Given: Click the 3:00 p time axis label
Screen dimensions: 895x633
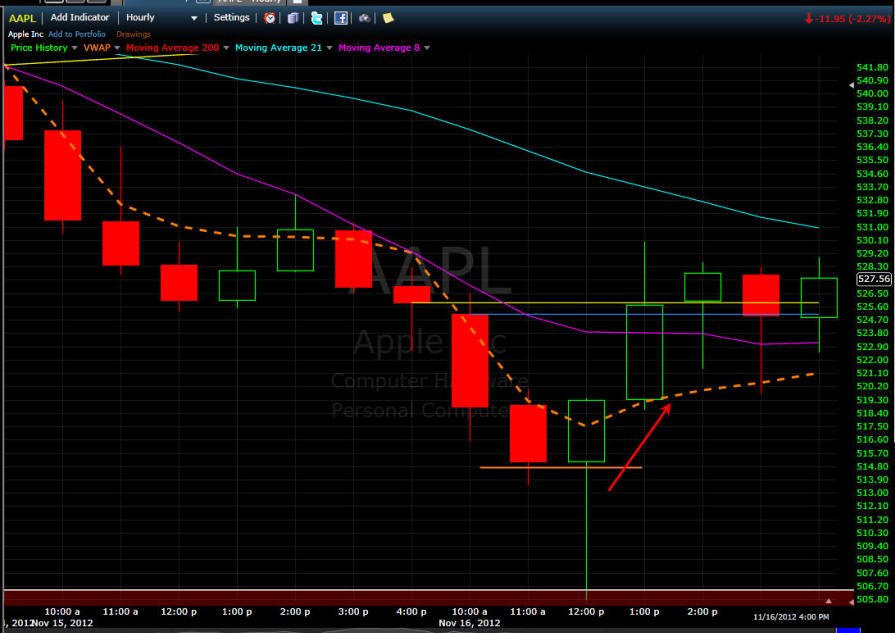Looking at the screenshot, I should tap(353, 611).
